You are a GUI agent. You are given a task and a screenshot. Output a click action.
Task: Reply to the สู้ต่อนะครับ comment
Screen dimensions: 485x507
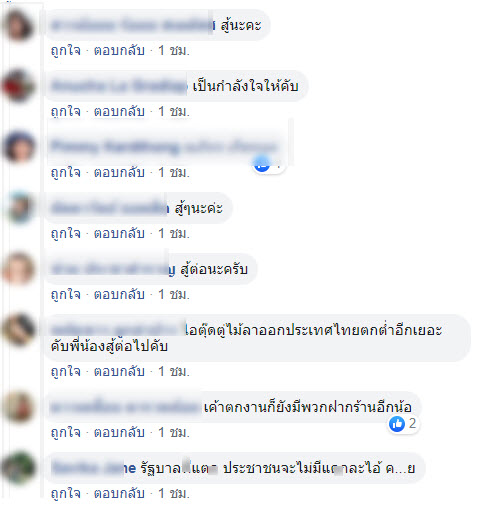[x=119, y=295]
